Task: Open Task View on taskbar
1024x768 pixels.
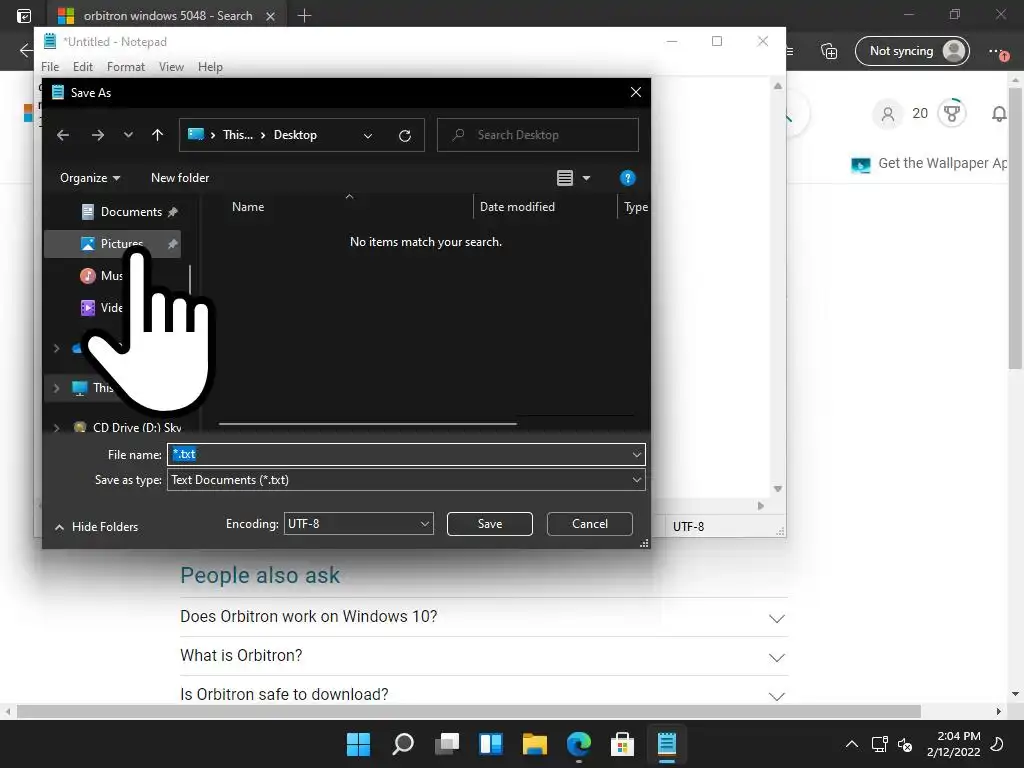Action: 447,744
